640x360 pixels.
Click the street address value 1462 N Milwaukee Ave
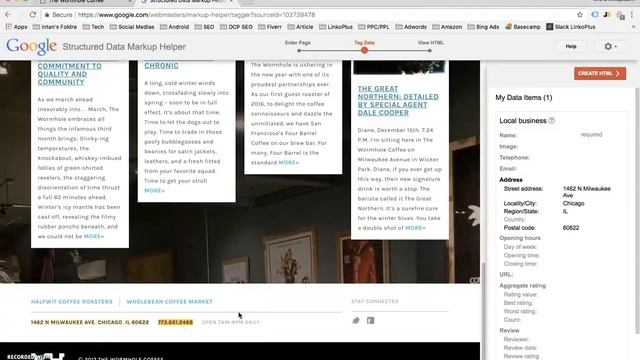point(587,192)
